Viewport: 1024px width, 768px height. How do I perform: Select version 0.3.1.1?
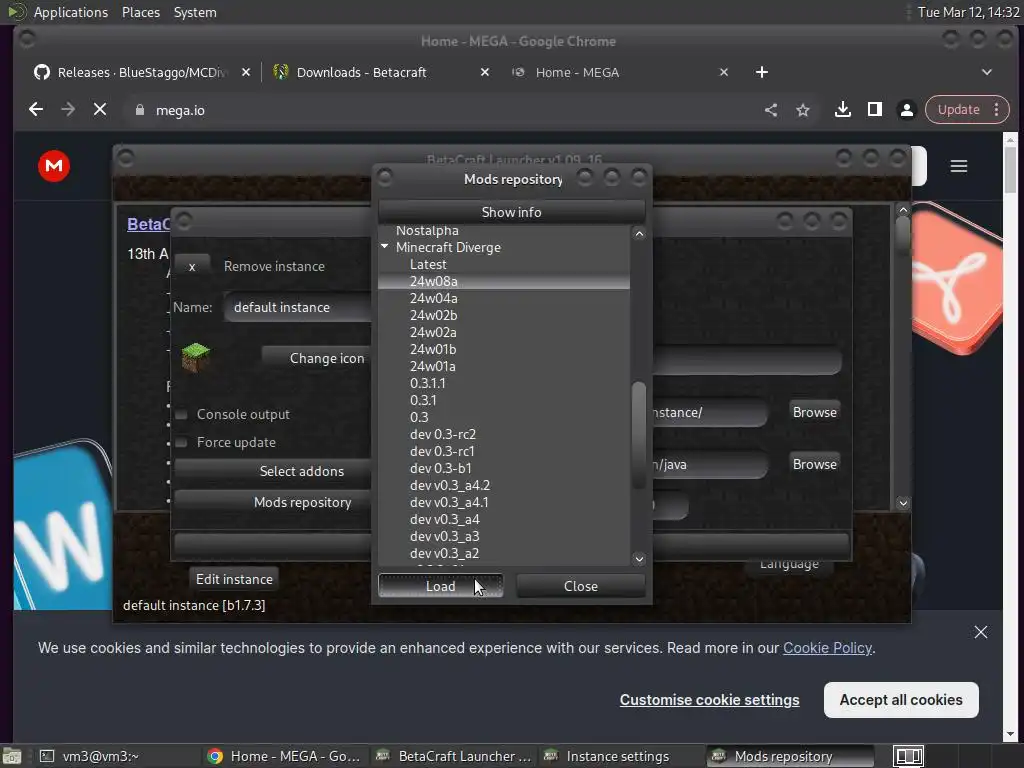pyautogui.click(x=427, y=383)
